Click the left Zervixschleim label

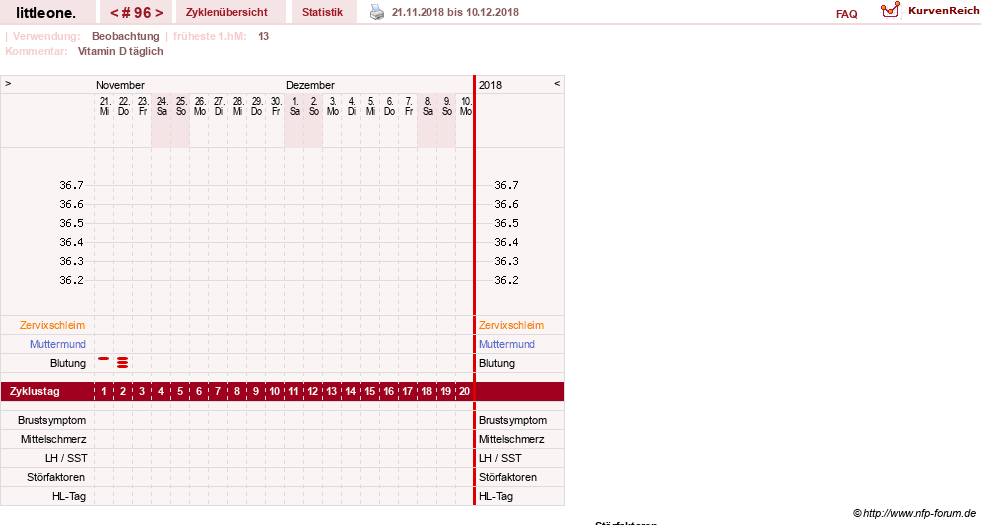[x=52, y=325]
